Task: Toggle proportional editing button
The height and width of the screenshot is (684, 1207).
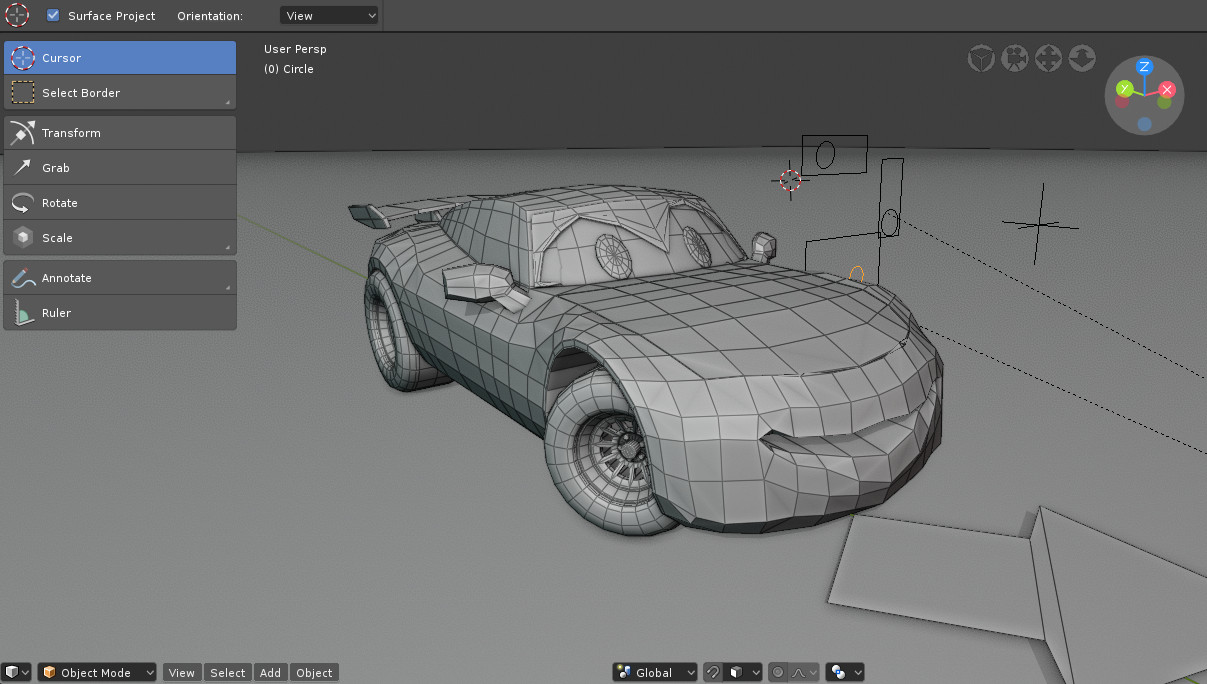Action: [x=779, y=672]
